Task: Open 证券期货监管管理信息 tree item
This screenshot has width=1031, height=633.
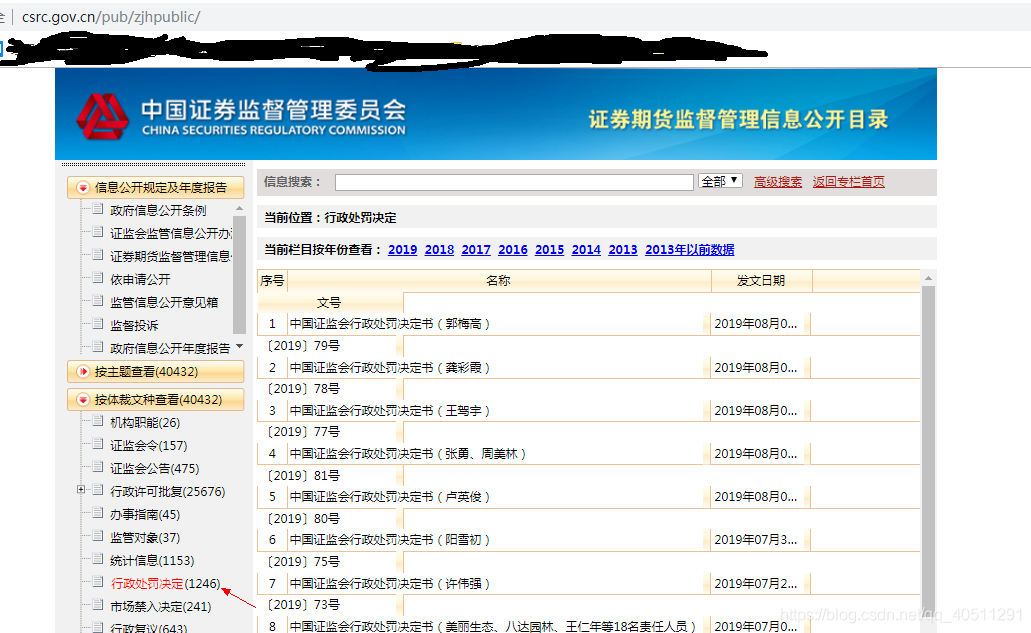Action: (171, 256)
